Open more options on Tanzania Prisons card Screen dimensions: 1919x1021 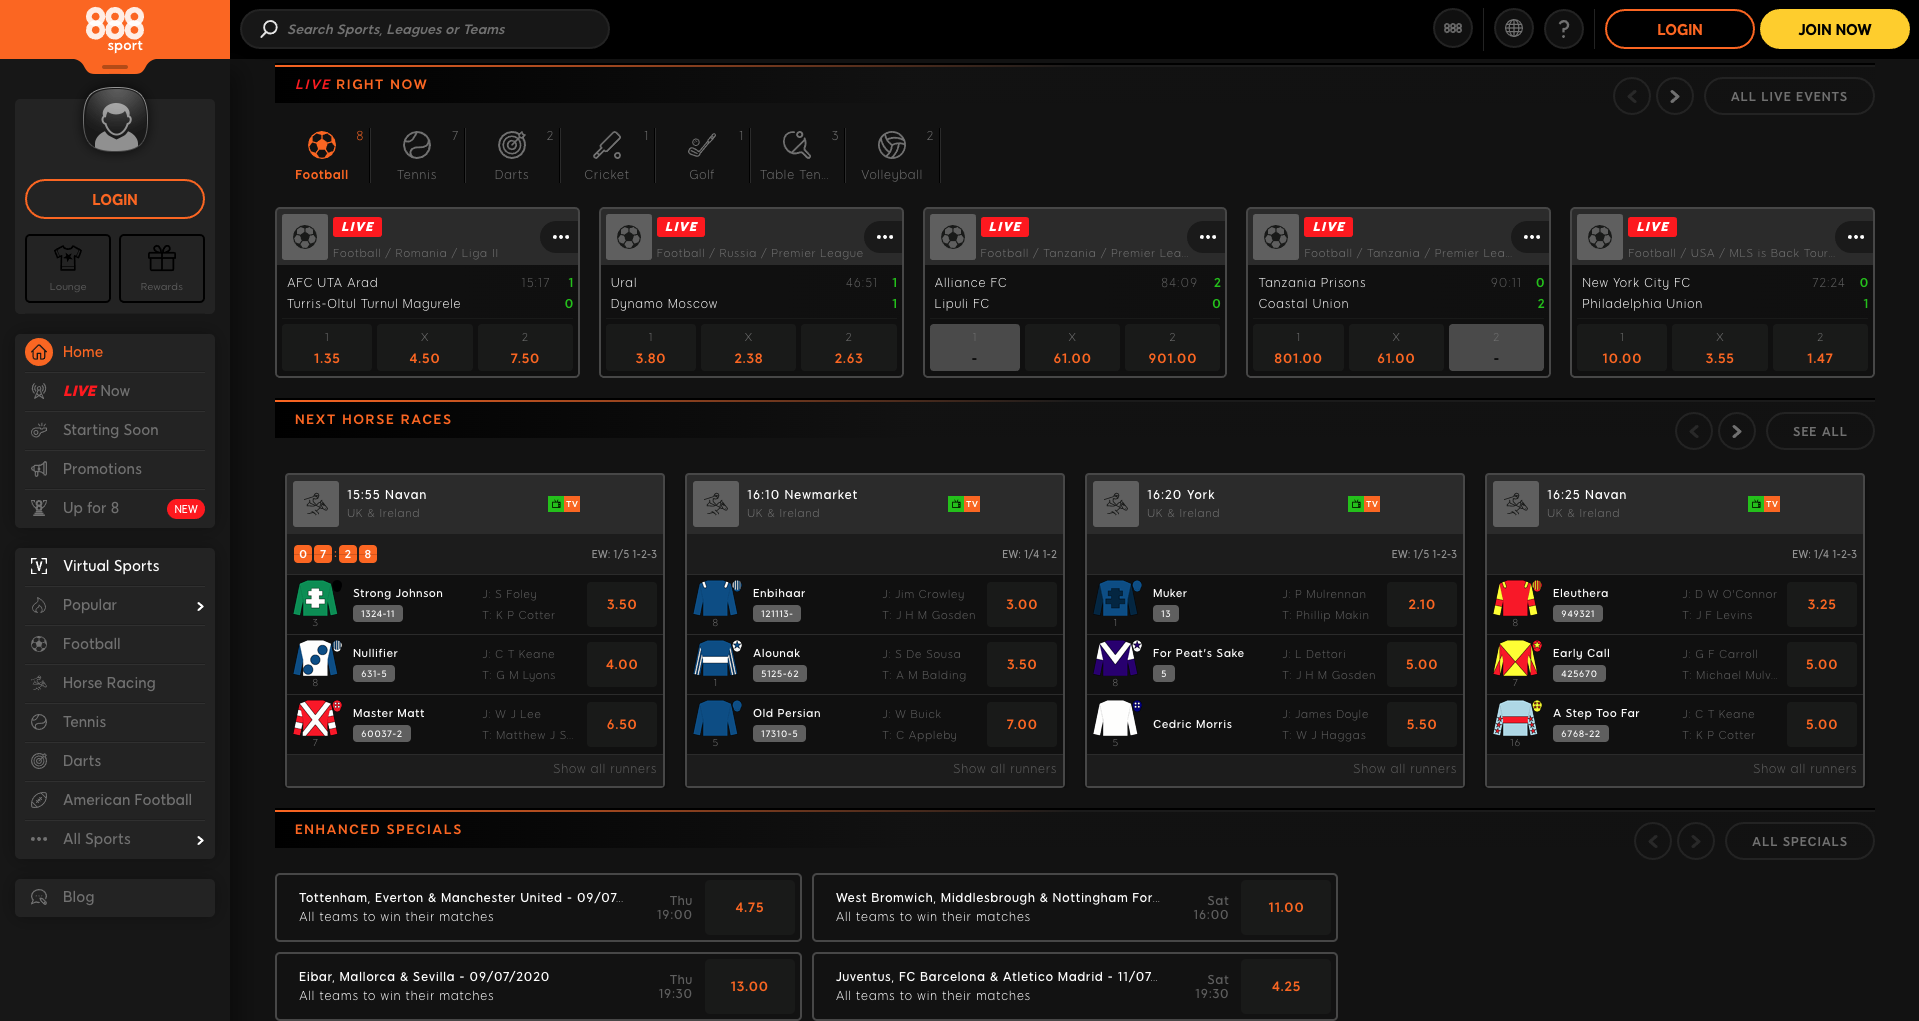tap(1532, 237)
